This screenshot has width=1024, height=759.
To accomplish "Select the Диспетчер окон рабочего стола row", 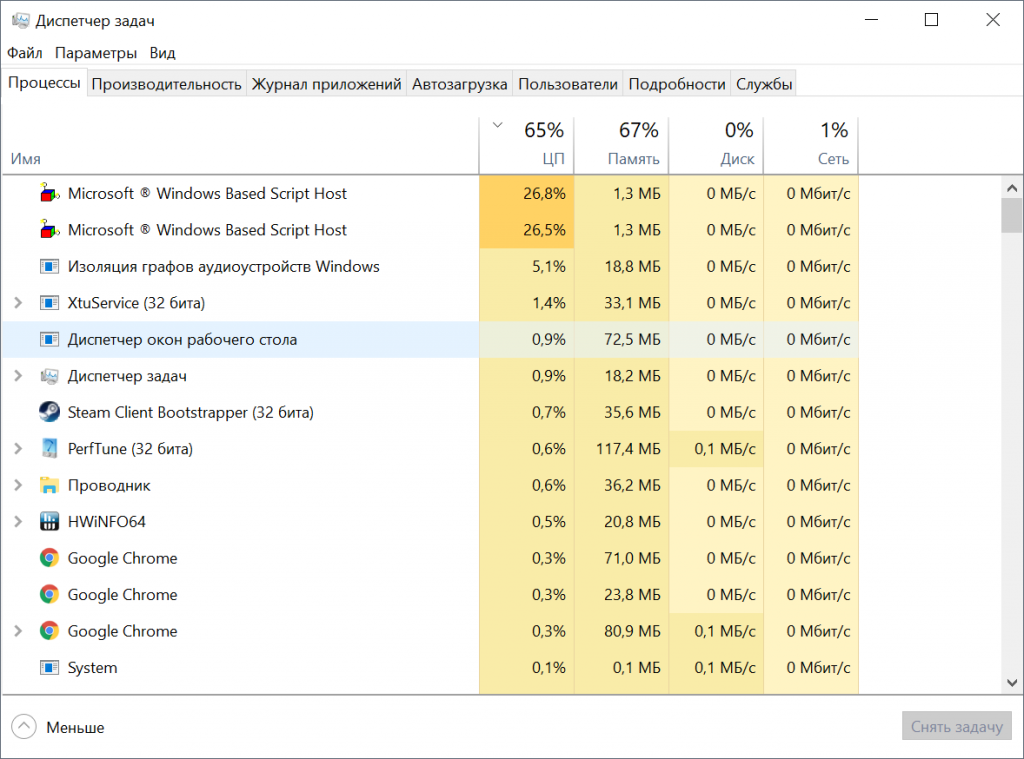I will (x=182, y=340).
